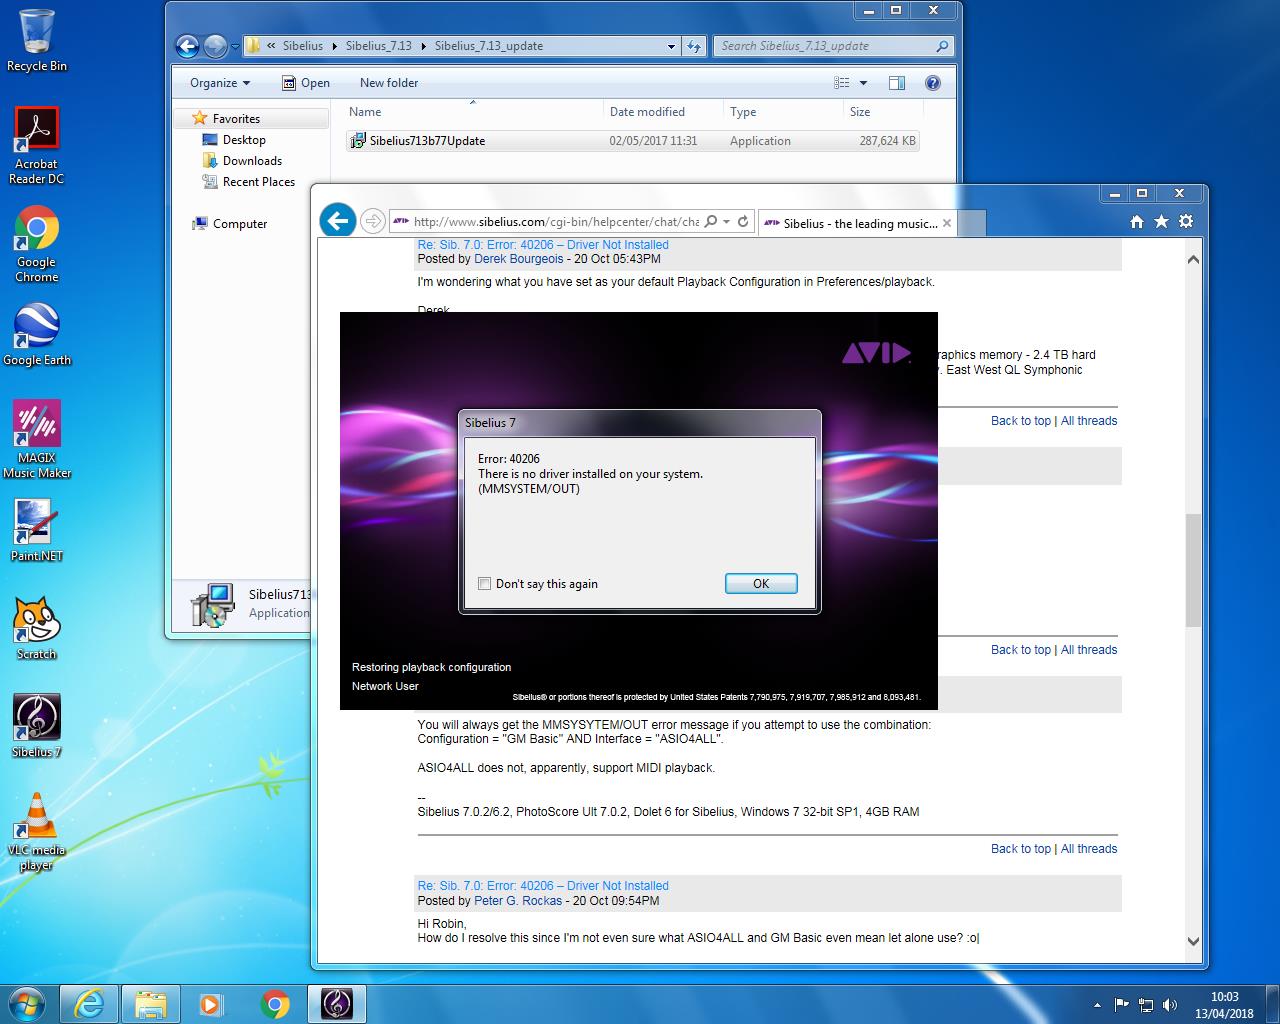Open the Organize dropdown menu
Viewport: 1280px width, 1024px height.
click(220, 83)
